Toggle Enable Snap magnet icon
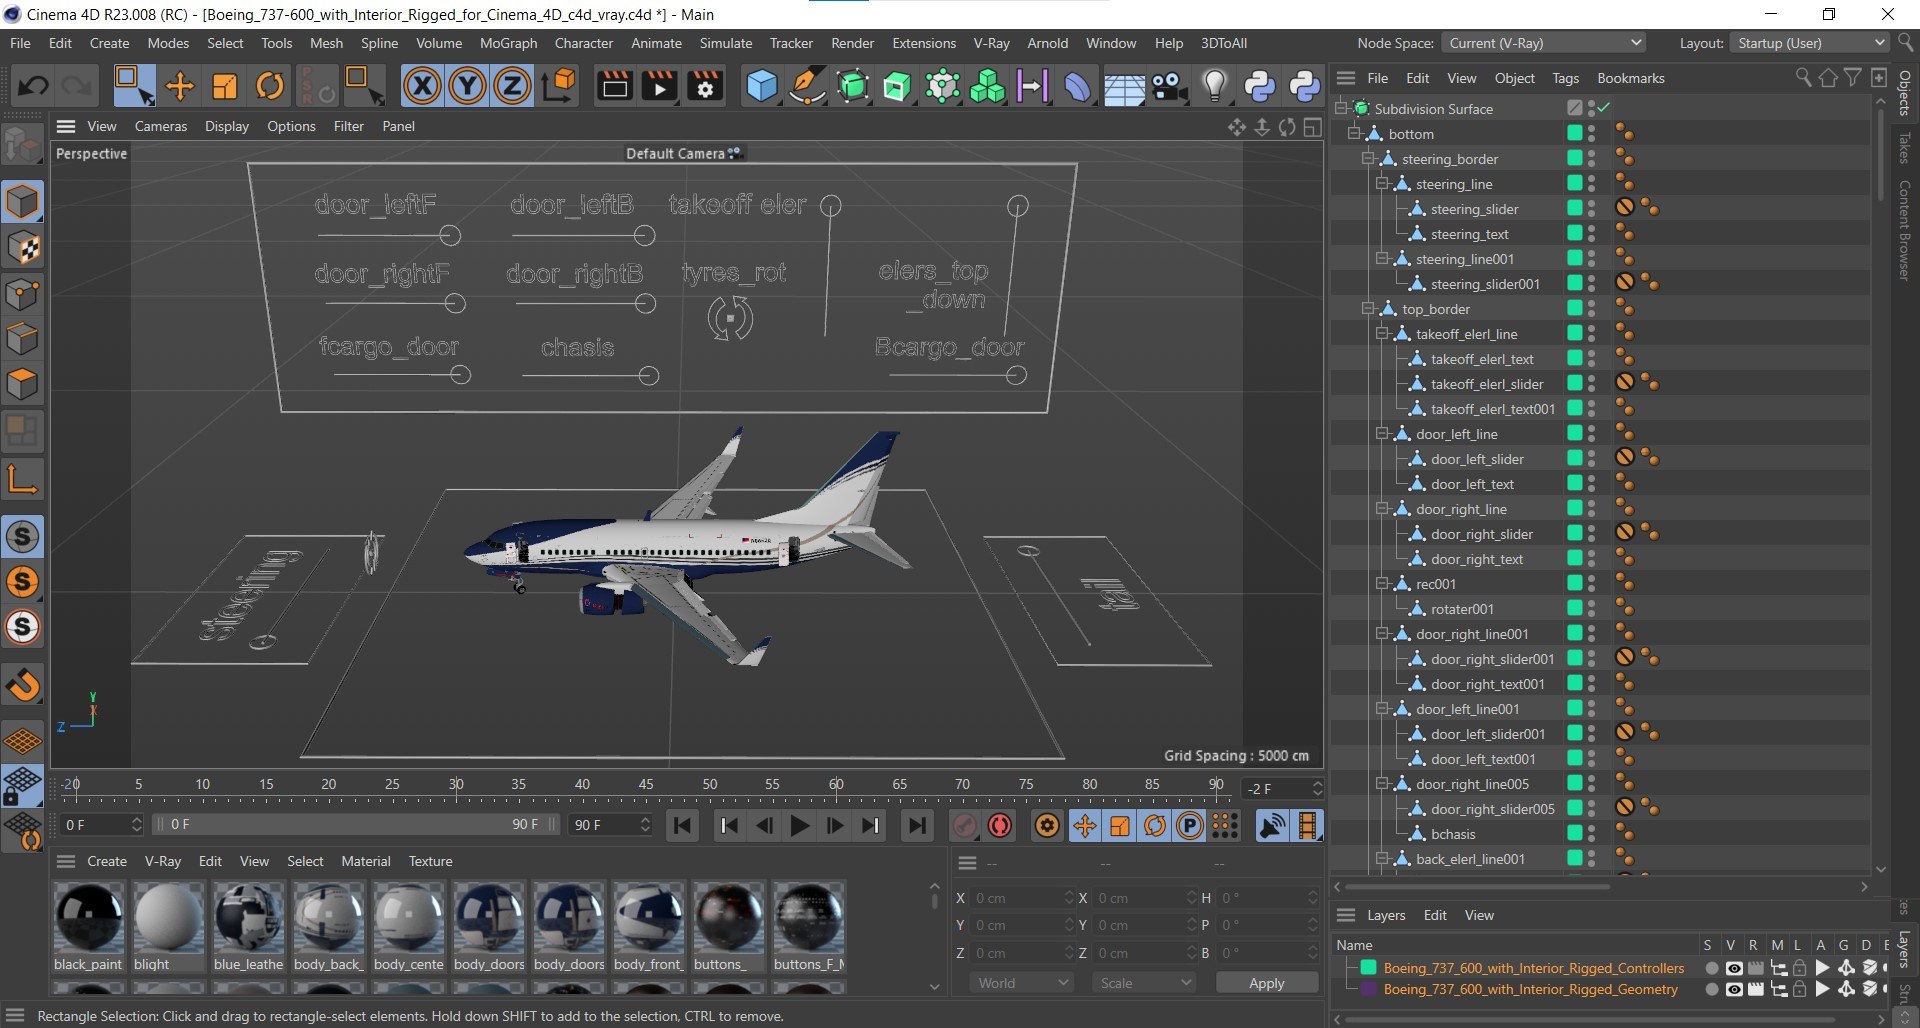Viewport: 1920px width, 1028px height. 22,685
